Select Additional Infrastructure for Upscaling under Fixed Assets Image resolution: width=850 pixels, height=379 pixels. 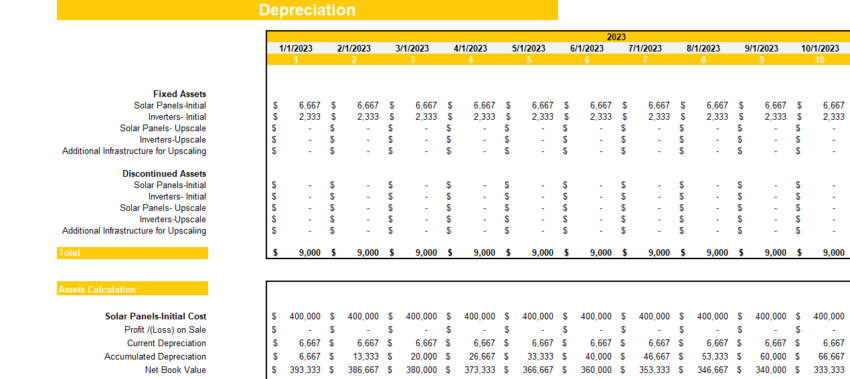pyautogui.click(x=134, y=151)
